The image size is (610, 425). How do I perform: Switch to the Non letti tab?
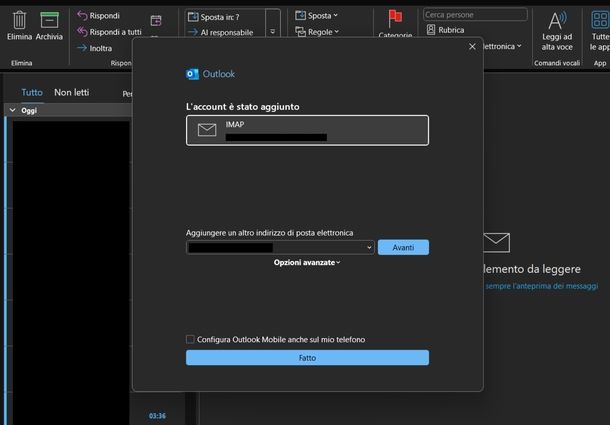[x=72, y=93]
